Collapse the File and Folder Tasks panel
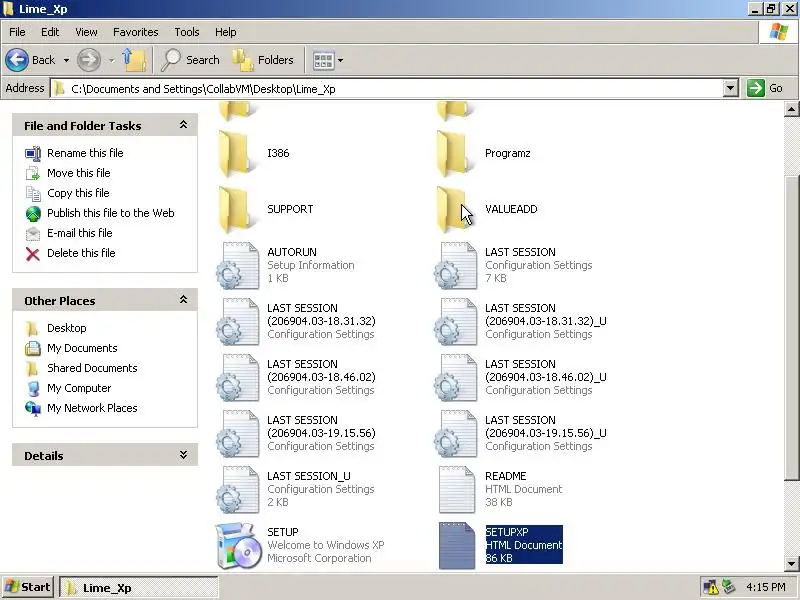 [x=183, y=125]
